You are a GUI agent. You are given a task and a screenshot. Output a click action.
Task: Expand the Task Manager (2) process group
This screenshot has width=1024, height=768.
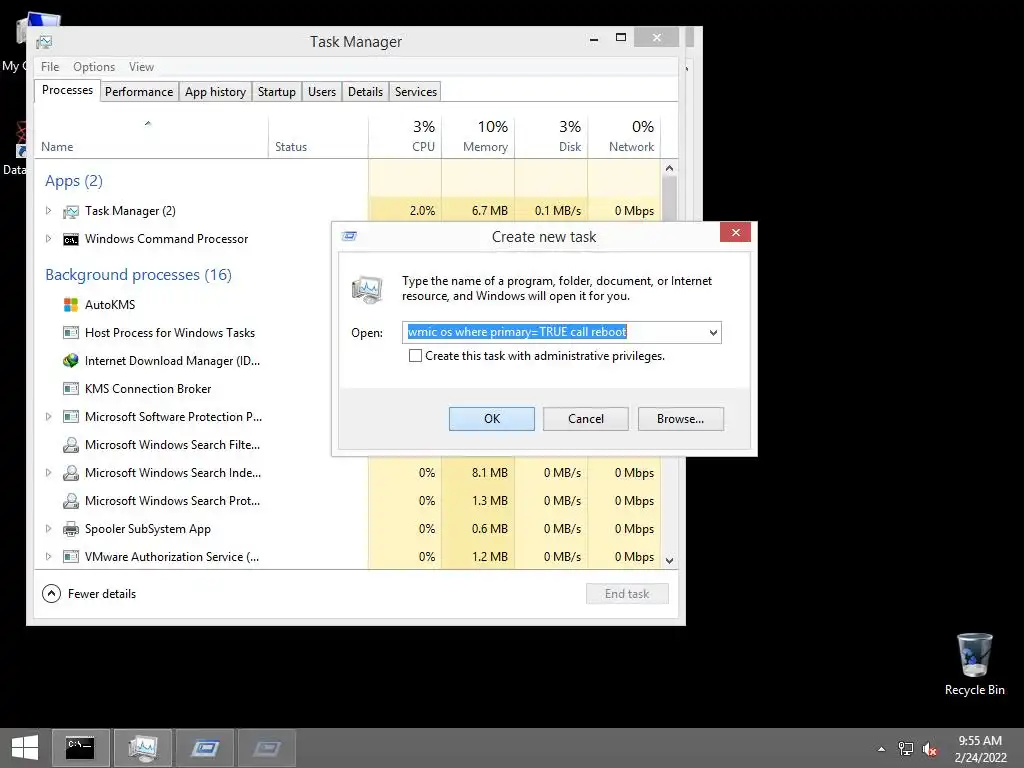click(48, 211)
